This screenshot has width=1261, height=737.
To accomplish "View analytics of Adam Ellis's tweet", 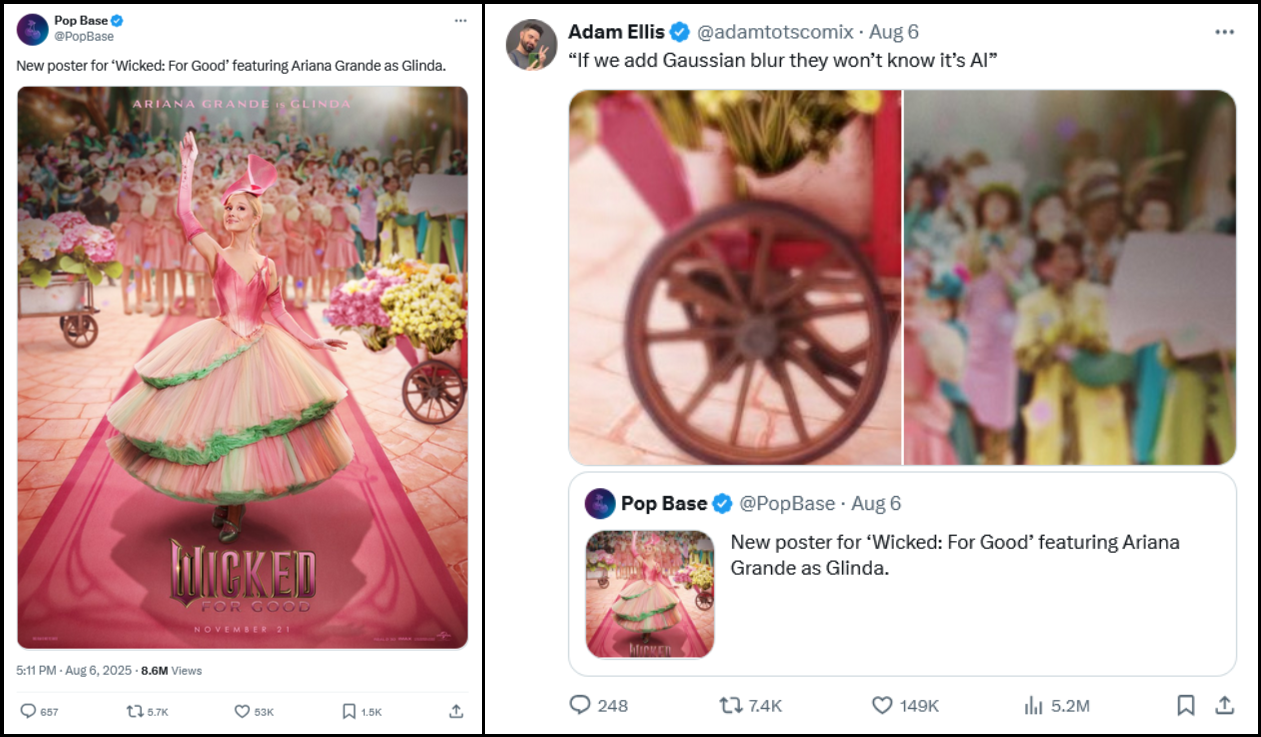I will click(x=1034, y=705).
